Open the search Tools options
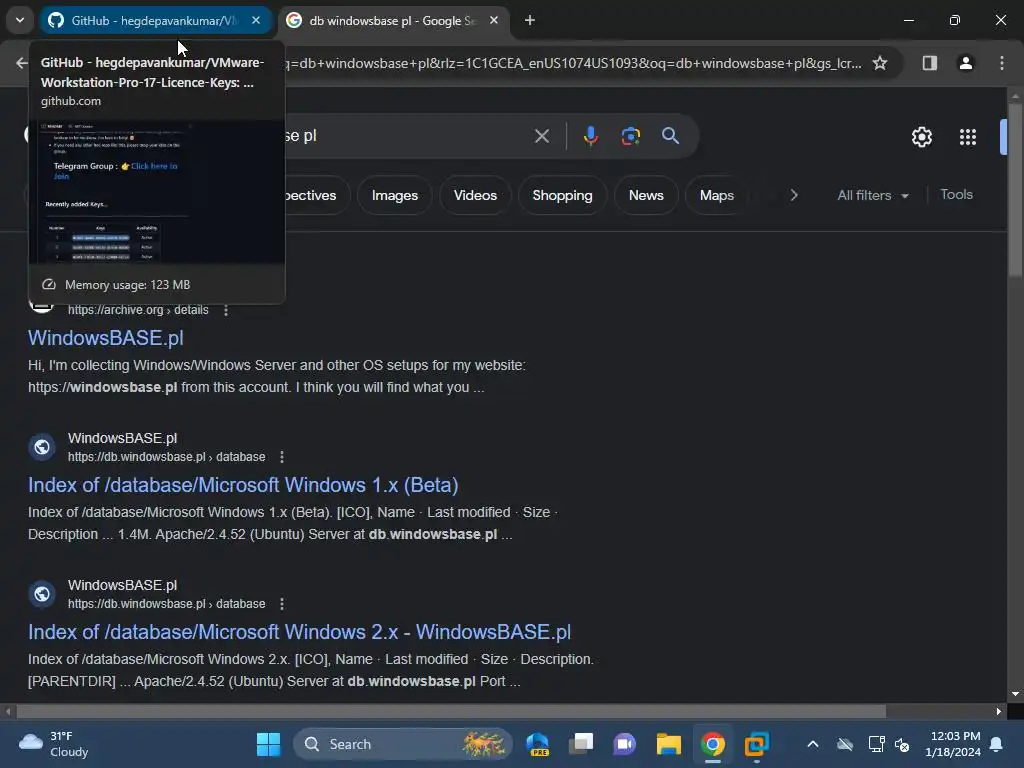This screenshot has height=768, width=1024. 956,195
